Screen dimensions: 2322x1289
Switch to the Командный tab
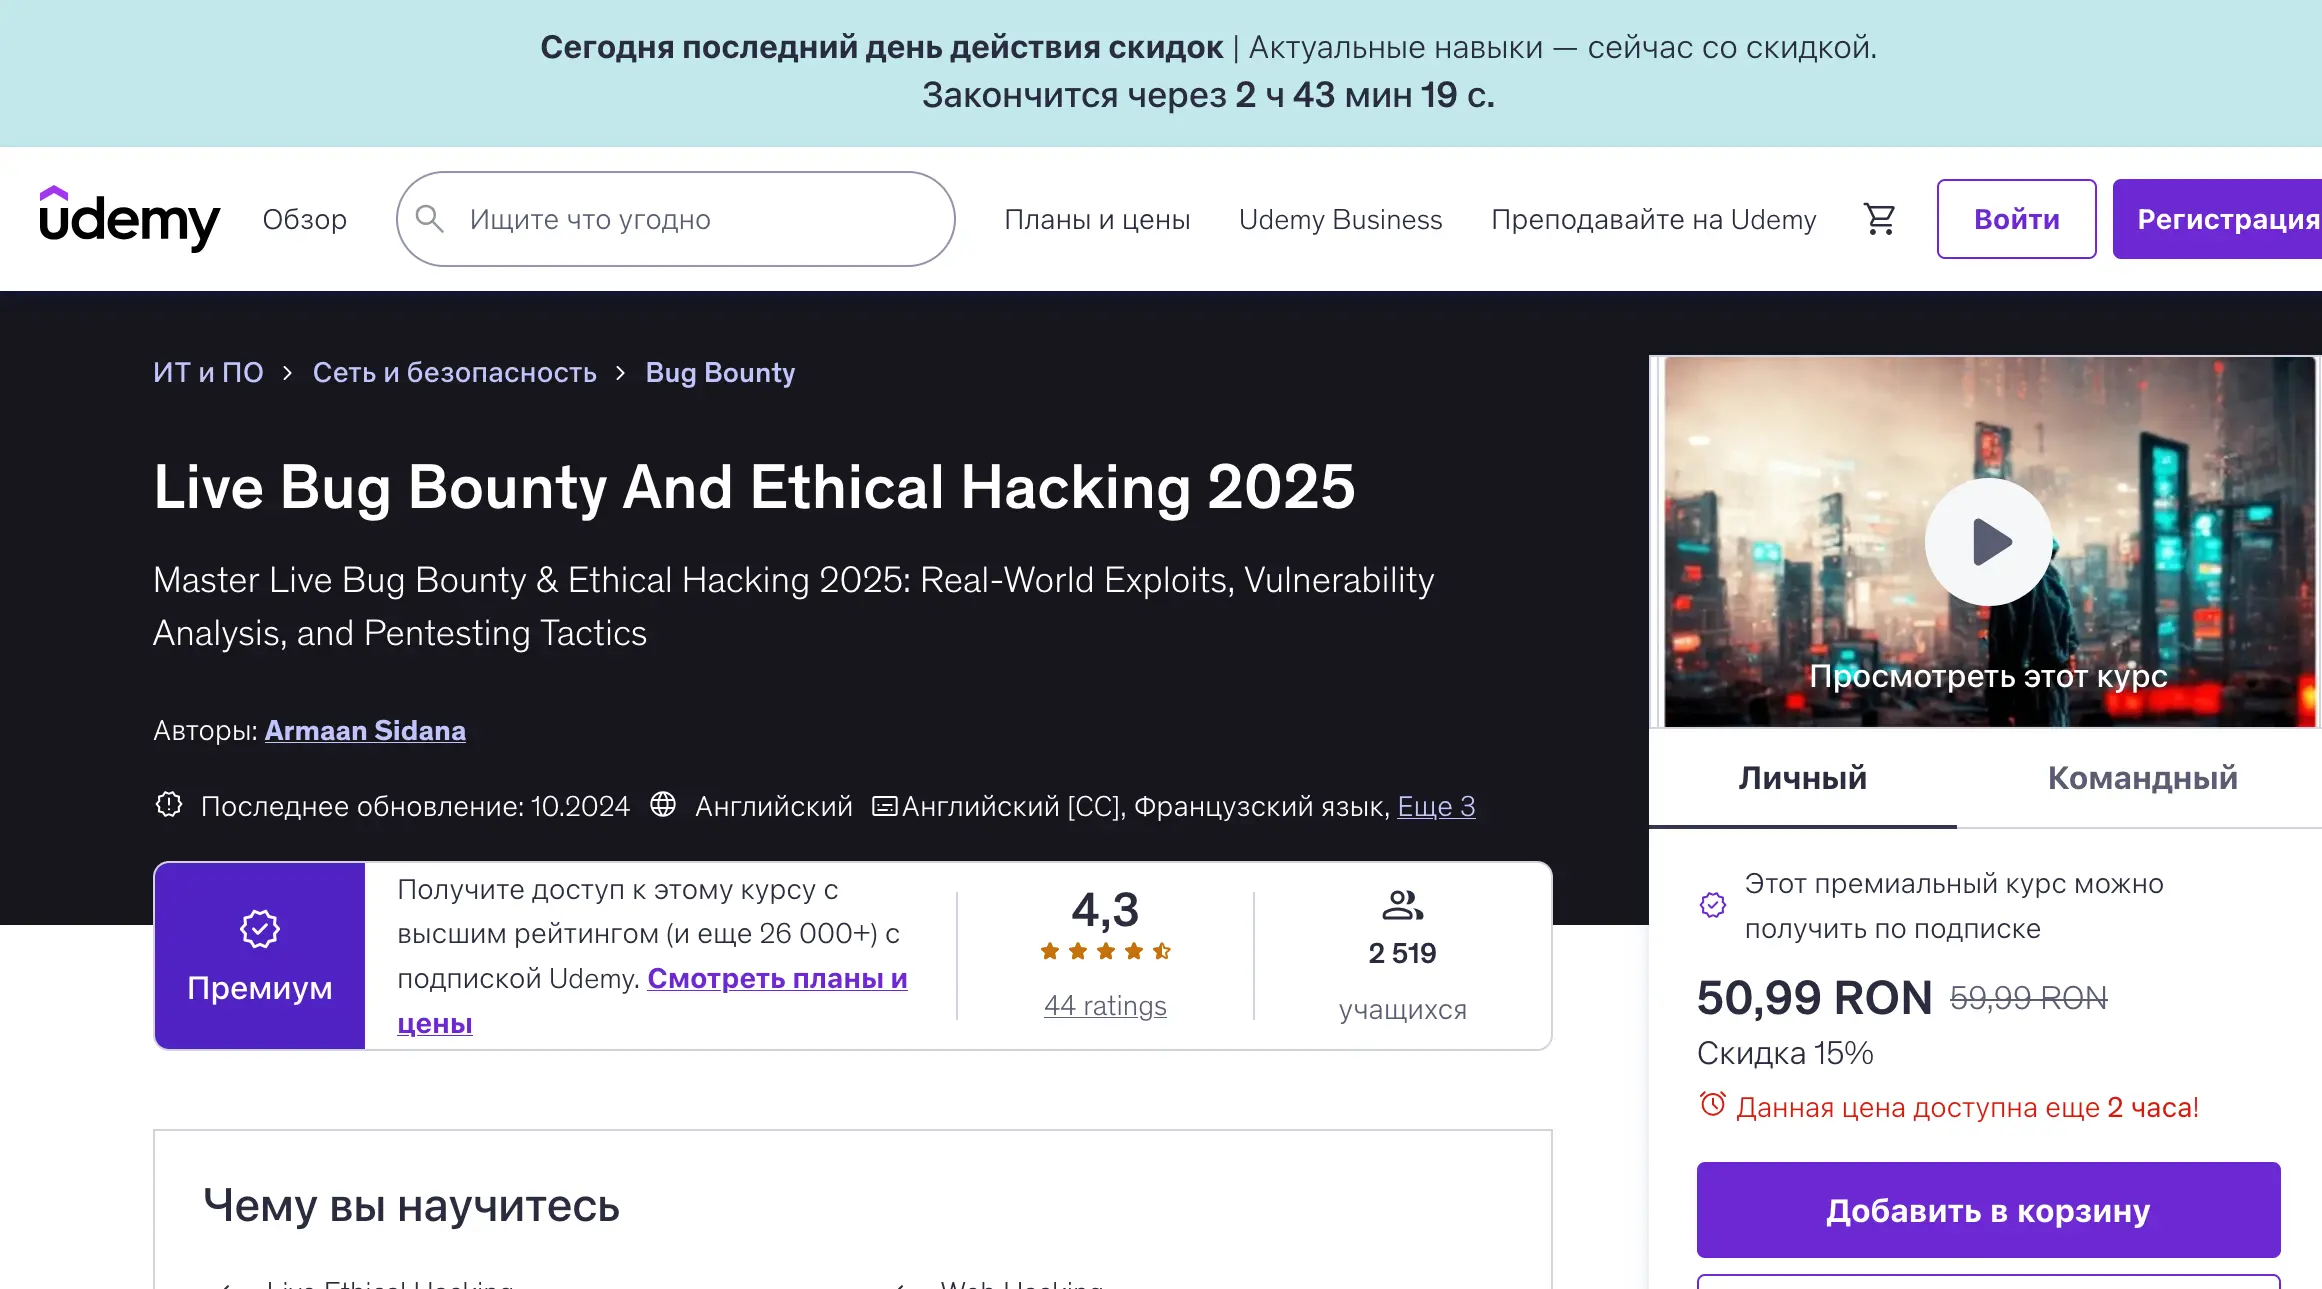coord(2140,778)
